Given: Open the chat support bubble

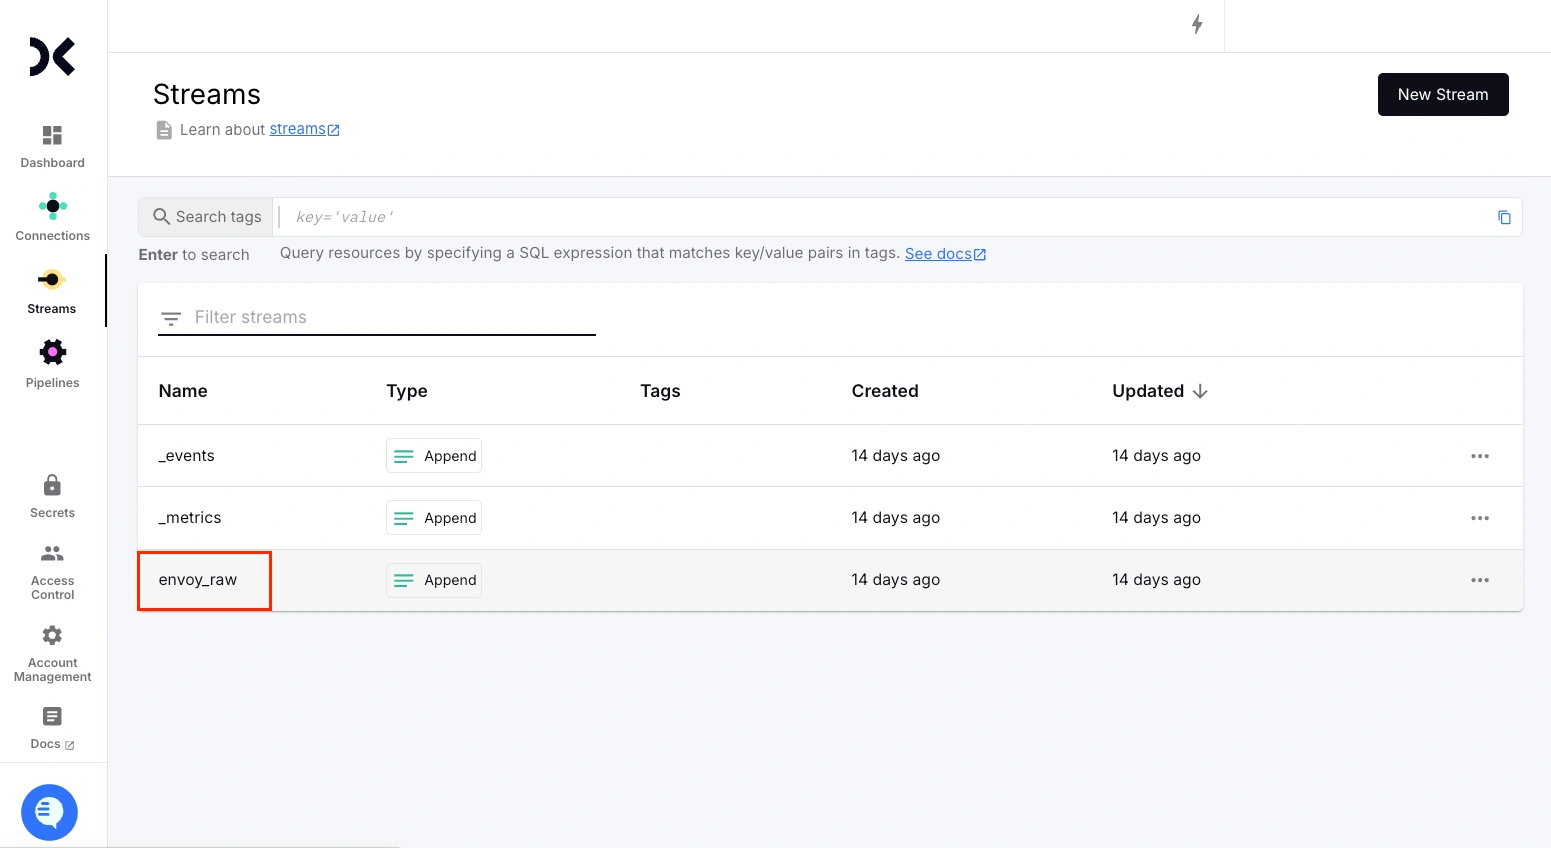Looking at the screenshot, I should 50,812.
